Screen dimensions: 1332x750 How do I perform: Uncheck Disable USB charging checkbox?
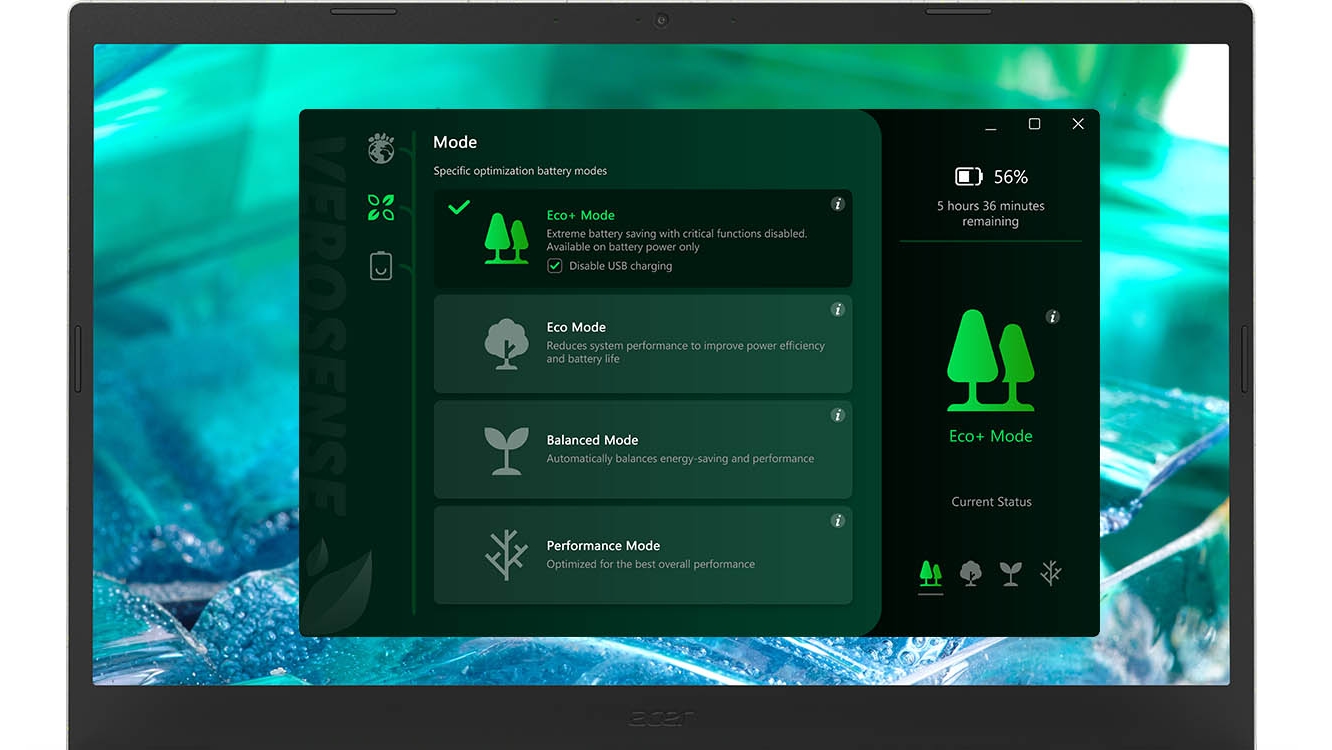(554, 266)
